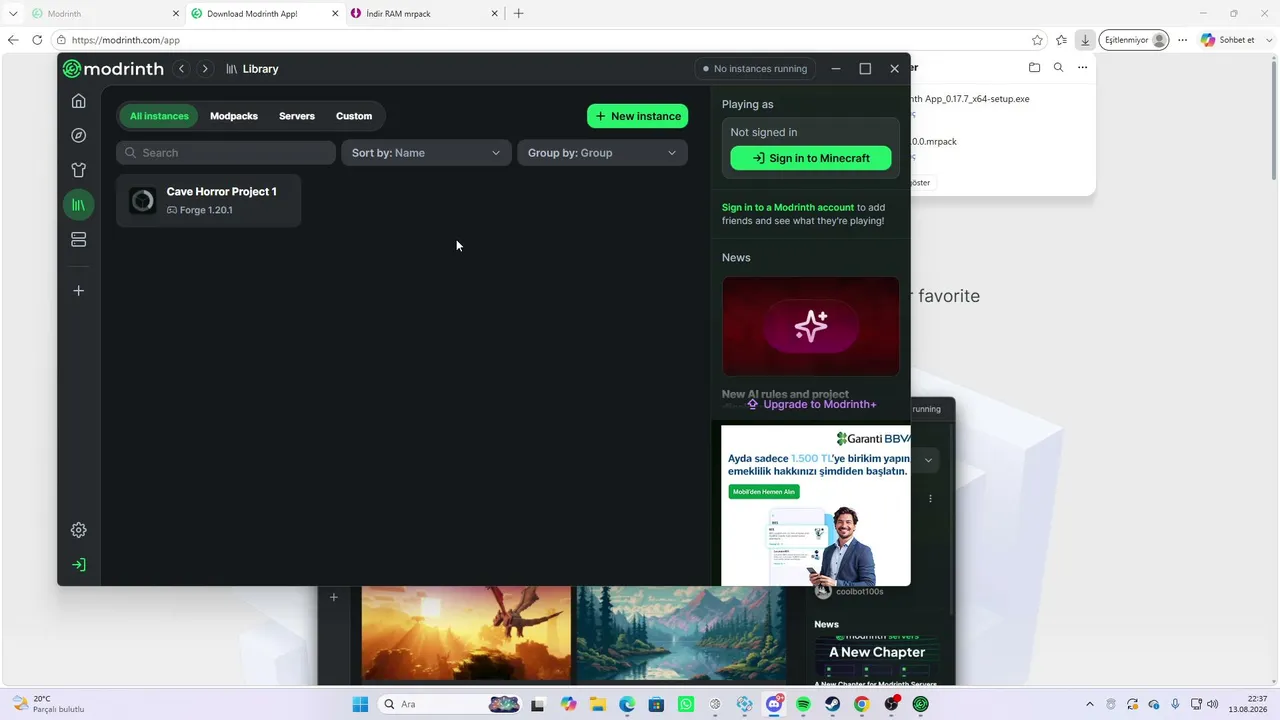Open Steam from the taskbar
The height and width of the screenshot is (720, 1280).
pyautogui.click(x=832, y=704)
